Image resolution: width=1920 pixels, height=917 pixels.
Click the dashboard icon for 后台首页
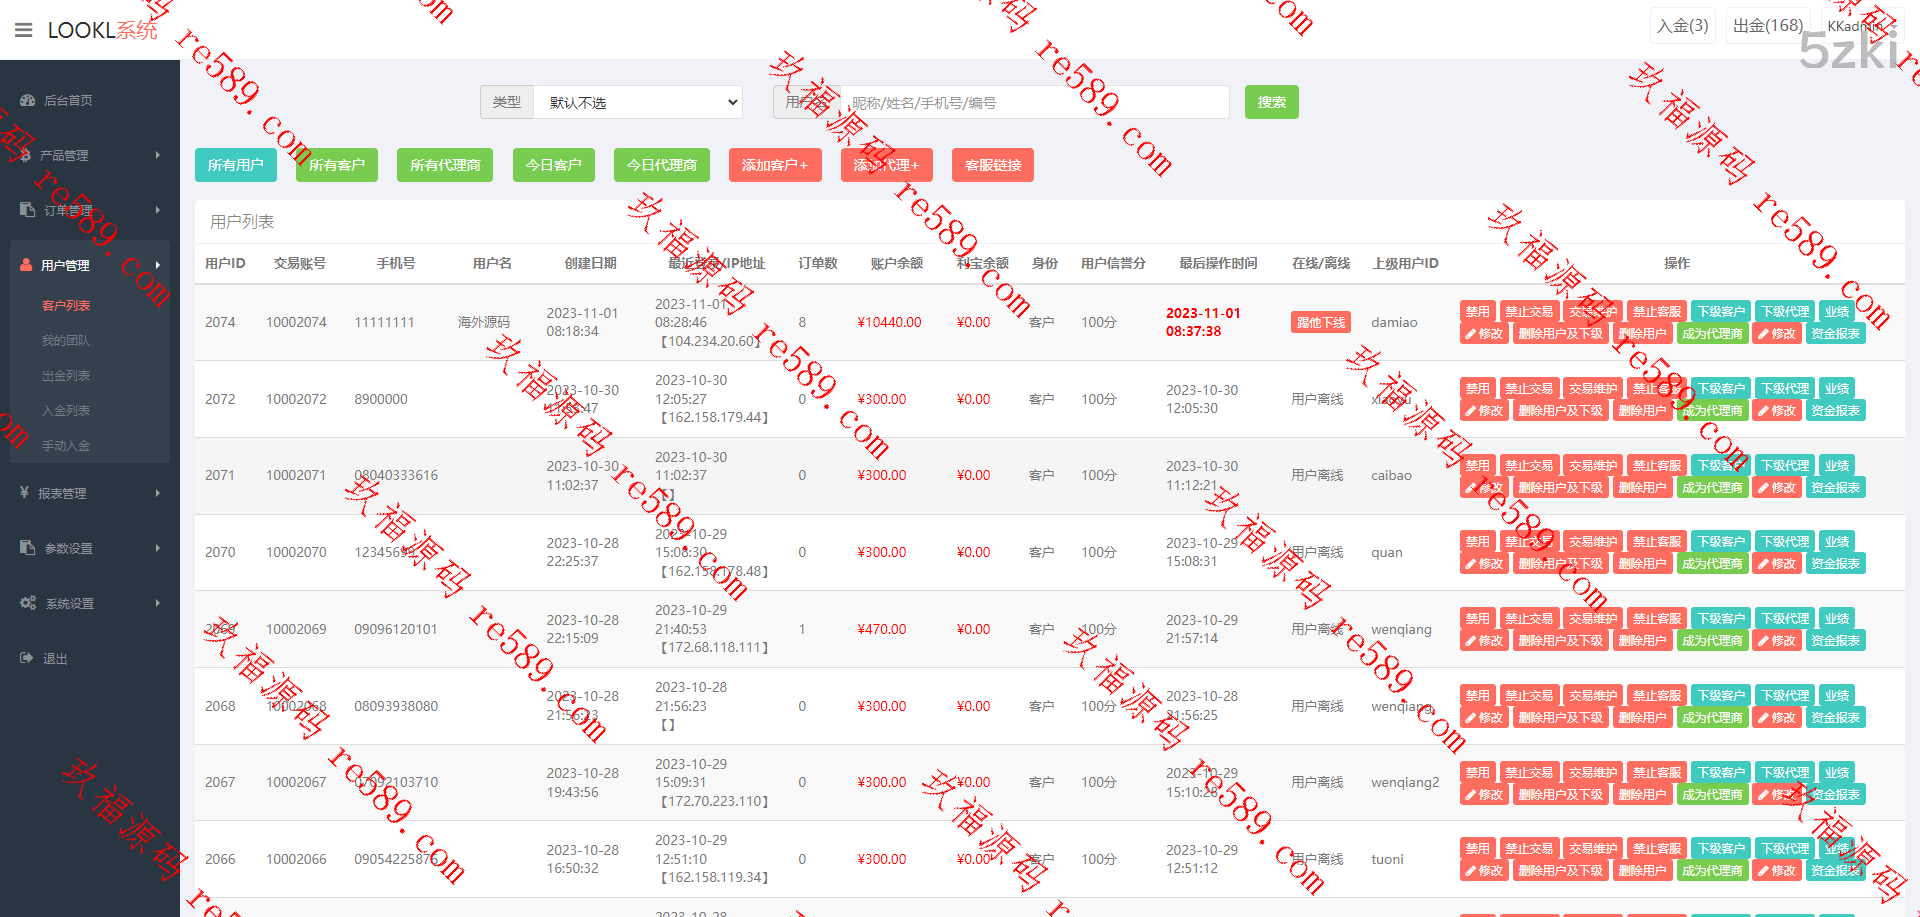coord(28,100)
